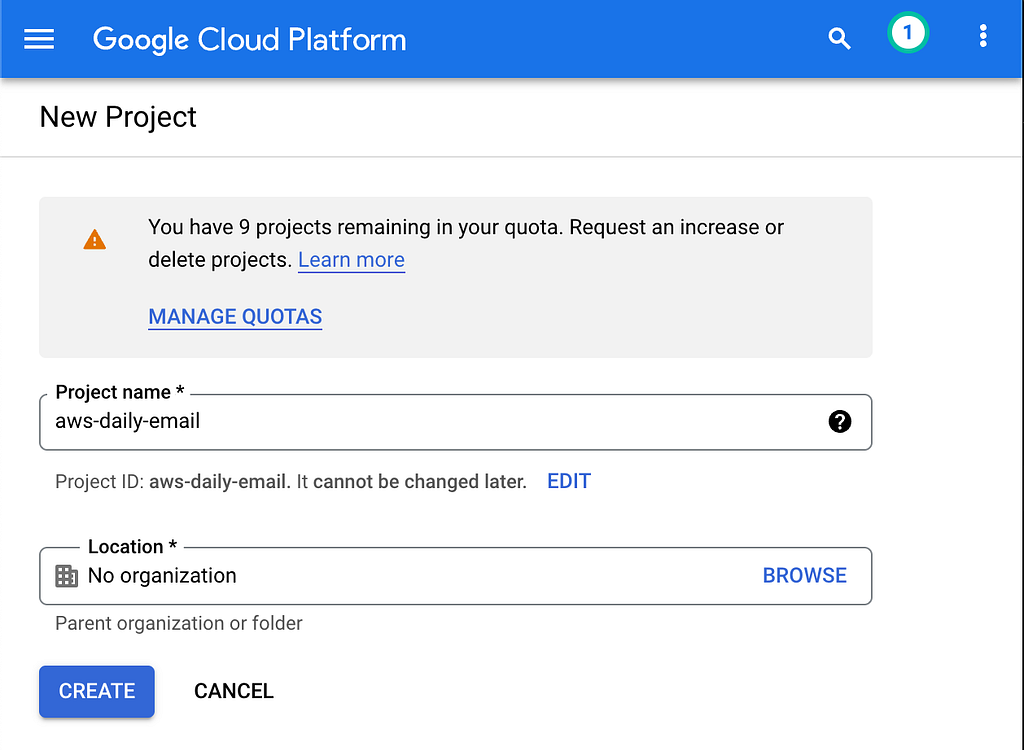Click the New Project heading
1024x750 pixels.
click(118, 118)
